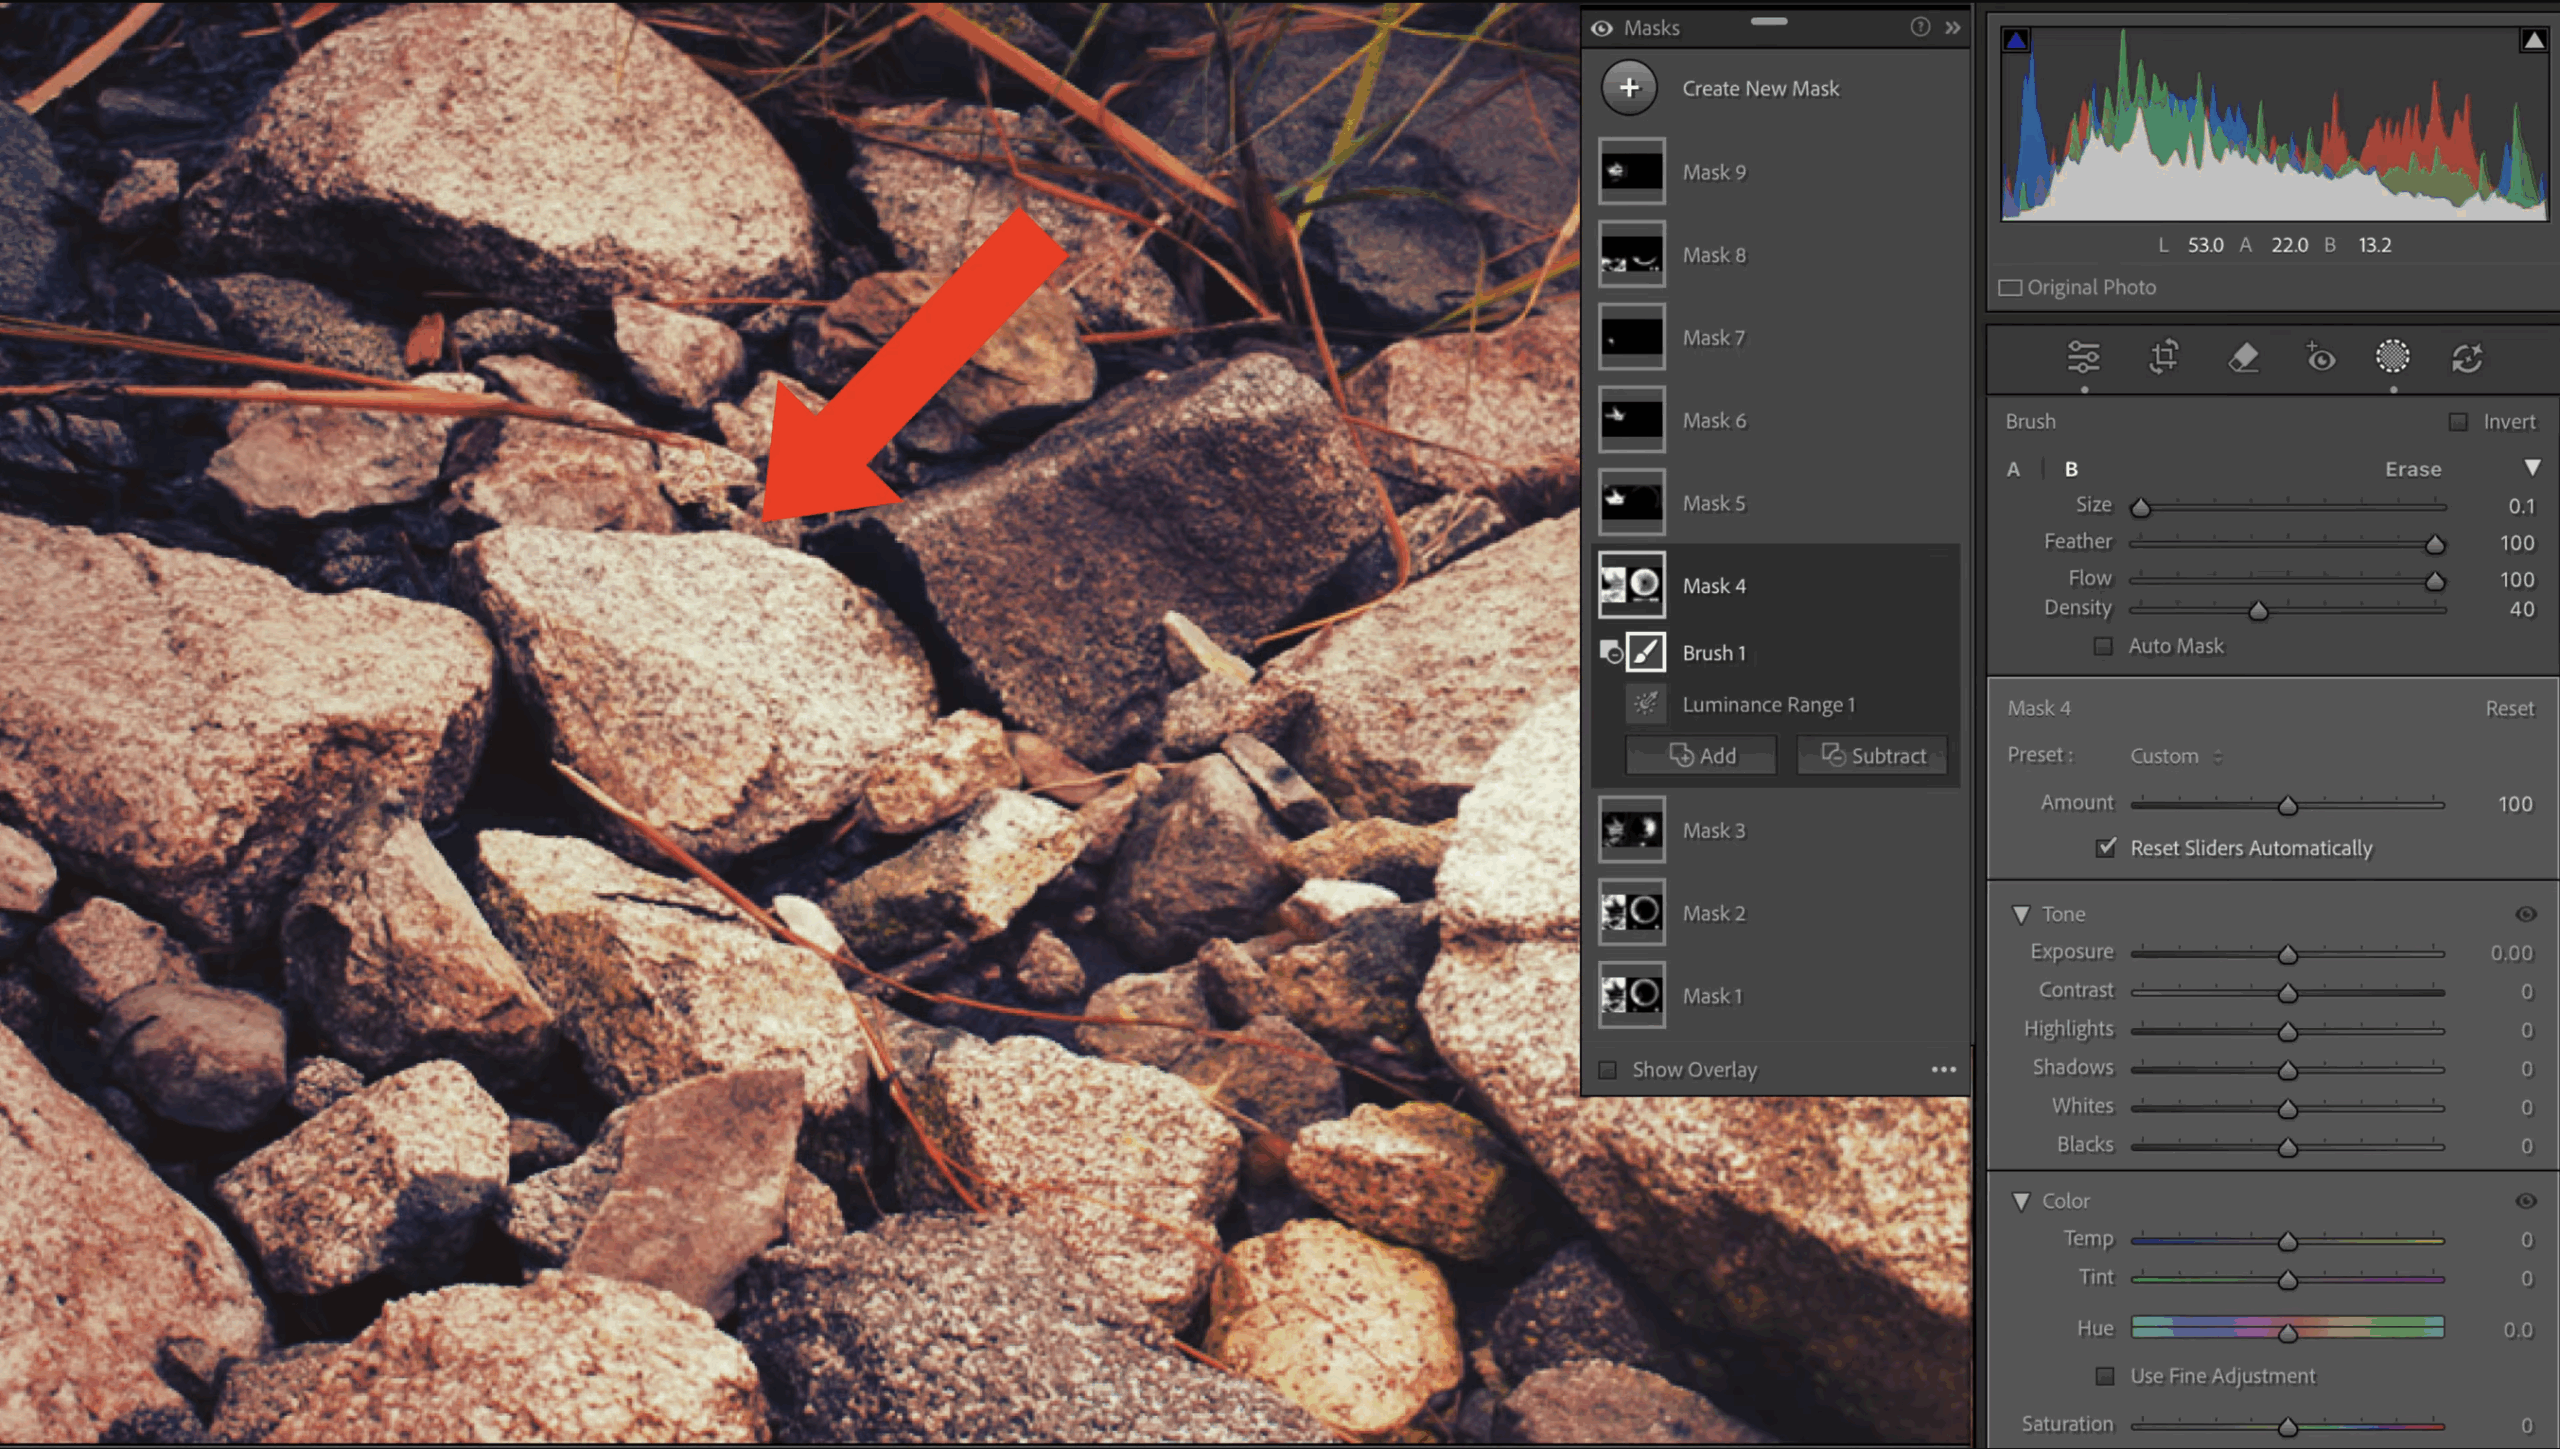
Task: Click the Density slider handle
Action: [x=2258, y=610]
